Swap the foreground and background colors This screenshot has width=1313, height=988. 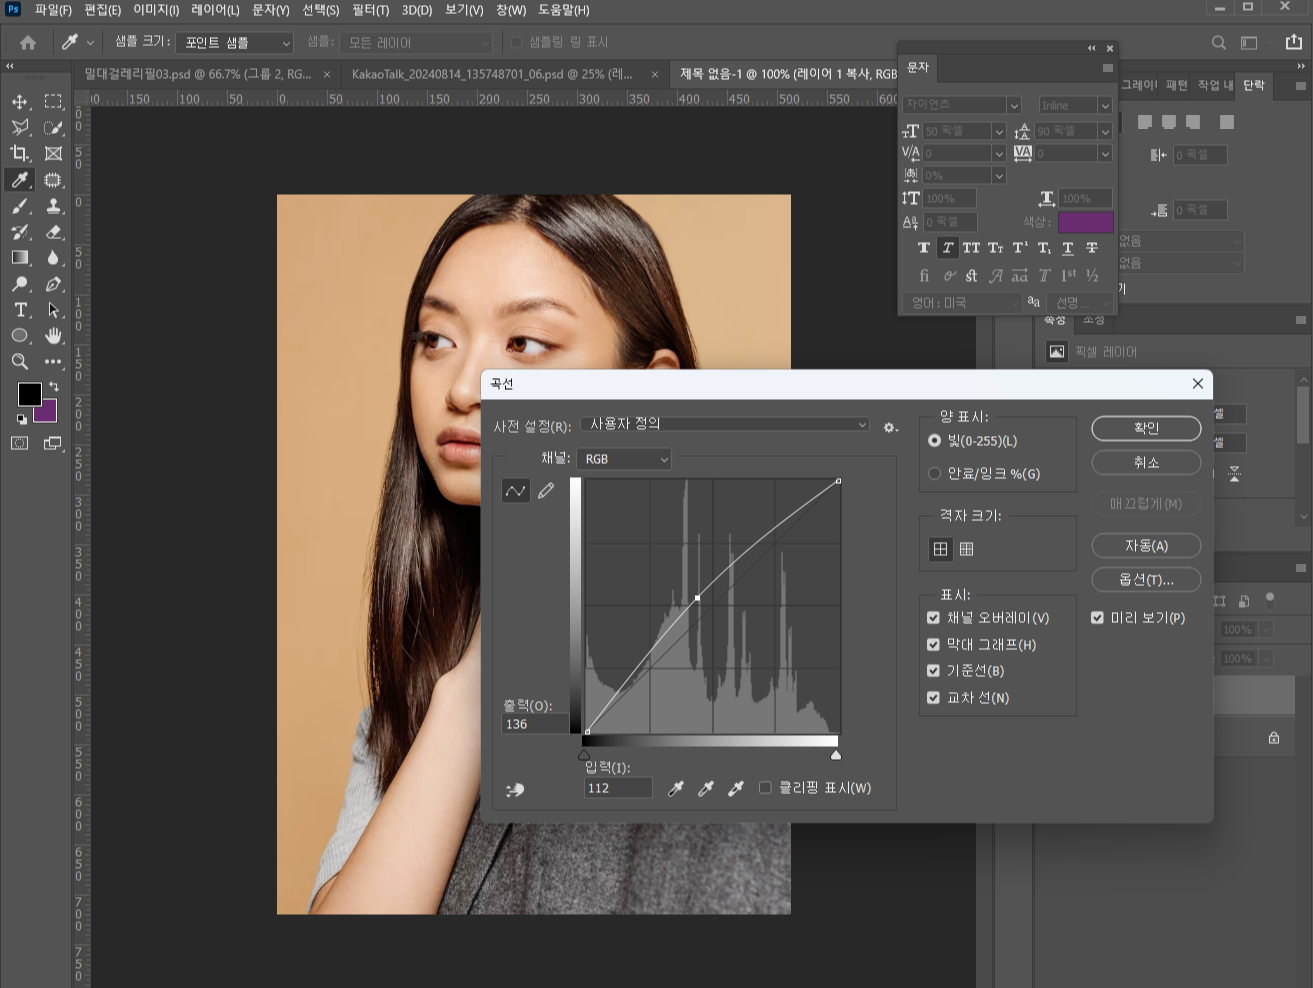click(54, 386)
